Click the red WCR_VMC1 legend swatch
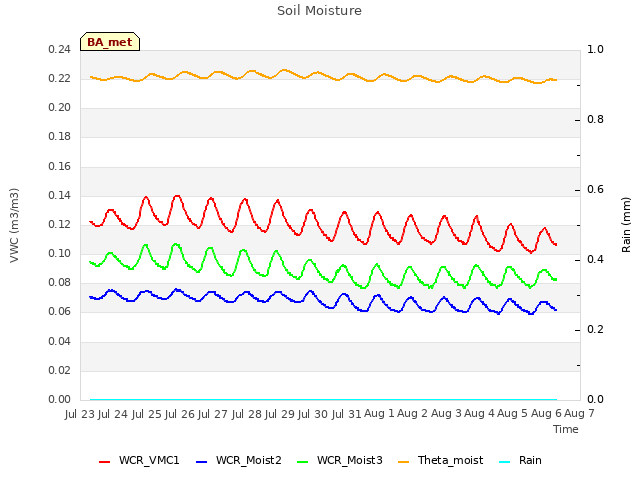This screenshot has height=480, width=640. click(x=104, y=462)
